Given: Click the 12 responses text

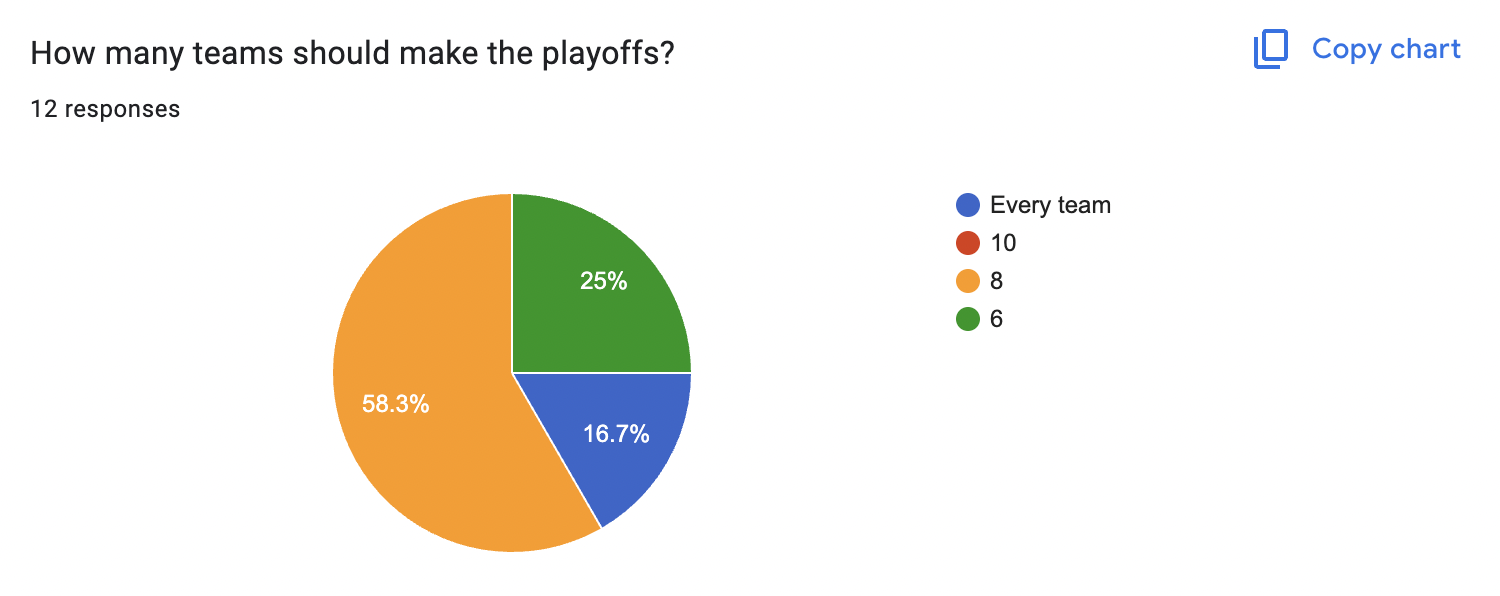Looking at the screenshot, I should click(x=104, y=109).
